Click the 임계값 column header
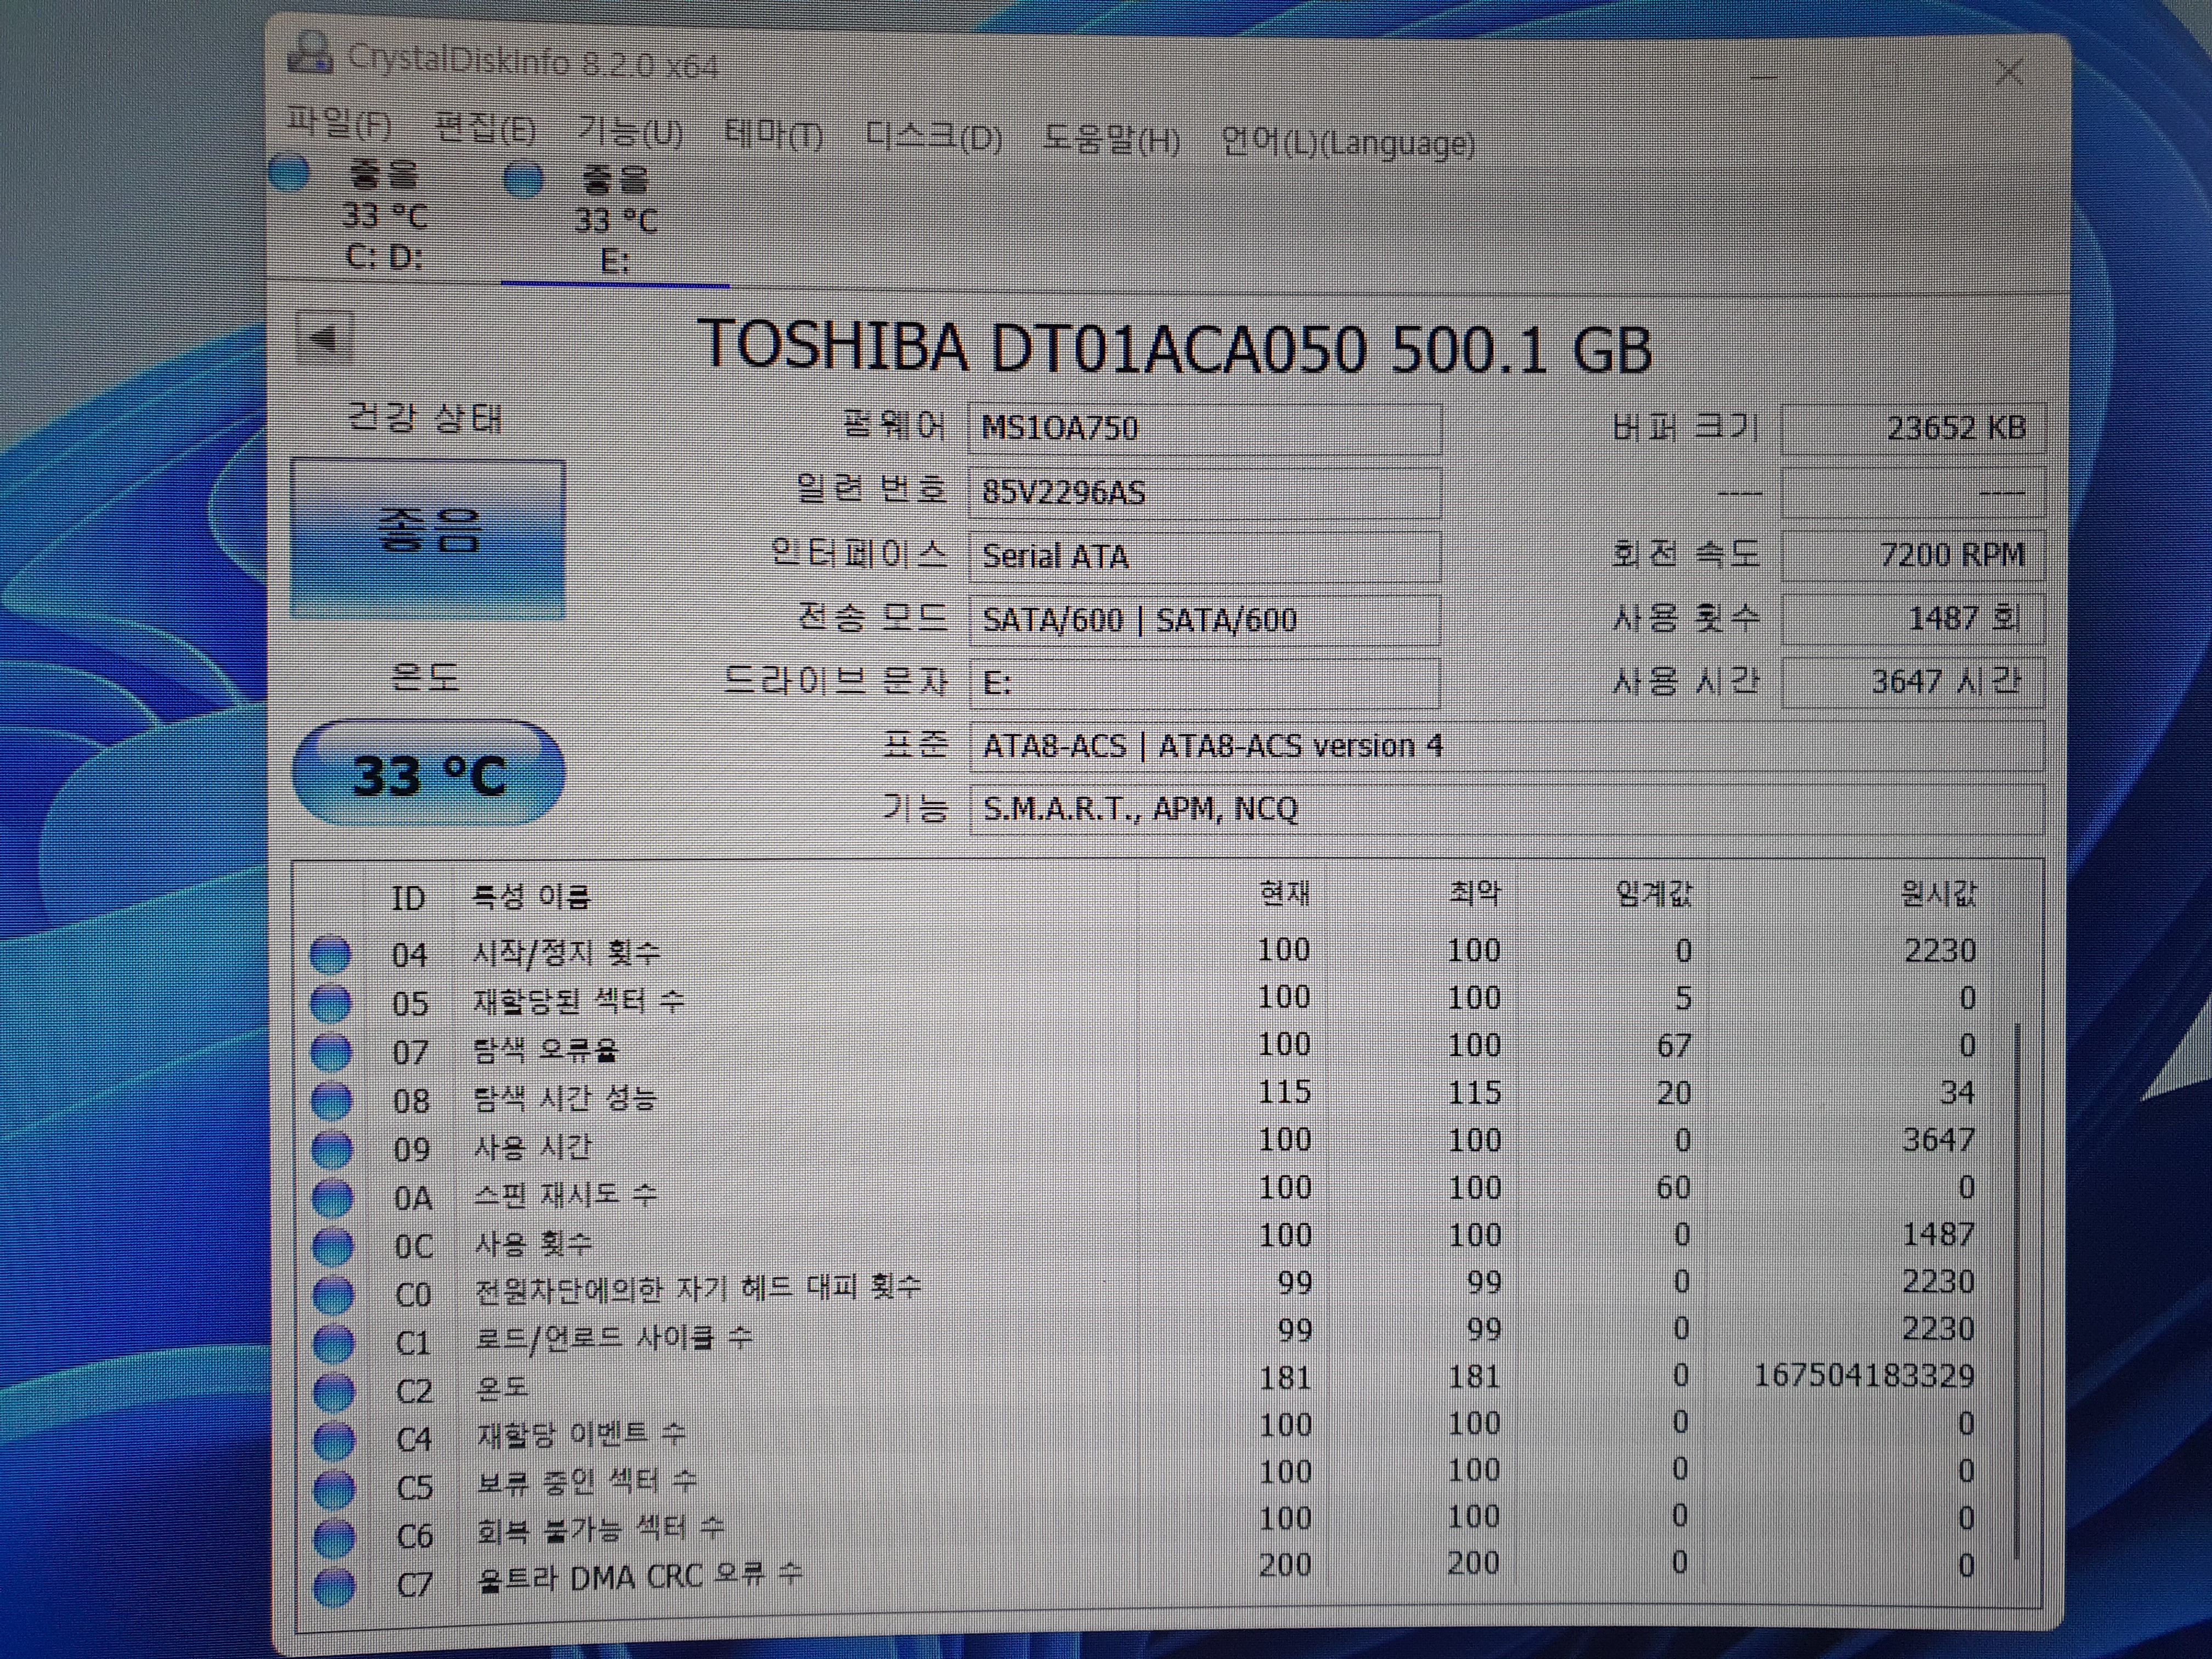 (1654, 893)
